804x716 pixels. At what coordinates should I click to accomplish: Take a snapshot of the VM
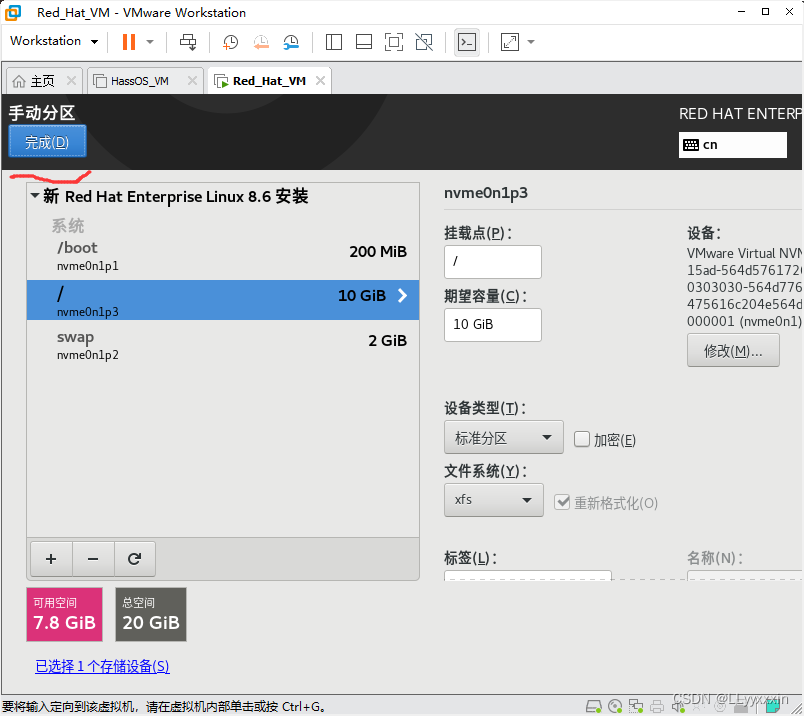pos(230,42)
